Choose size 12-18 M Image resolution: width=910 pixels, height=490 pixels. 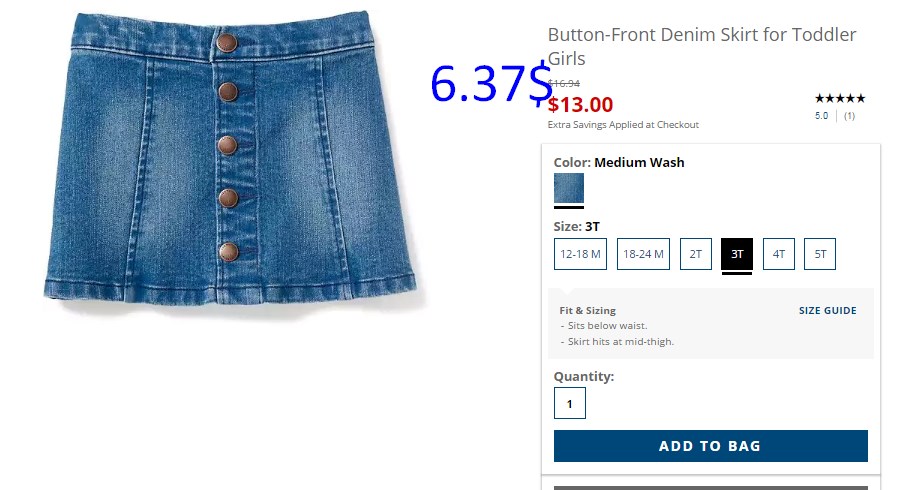tap(580, 254)
